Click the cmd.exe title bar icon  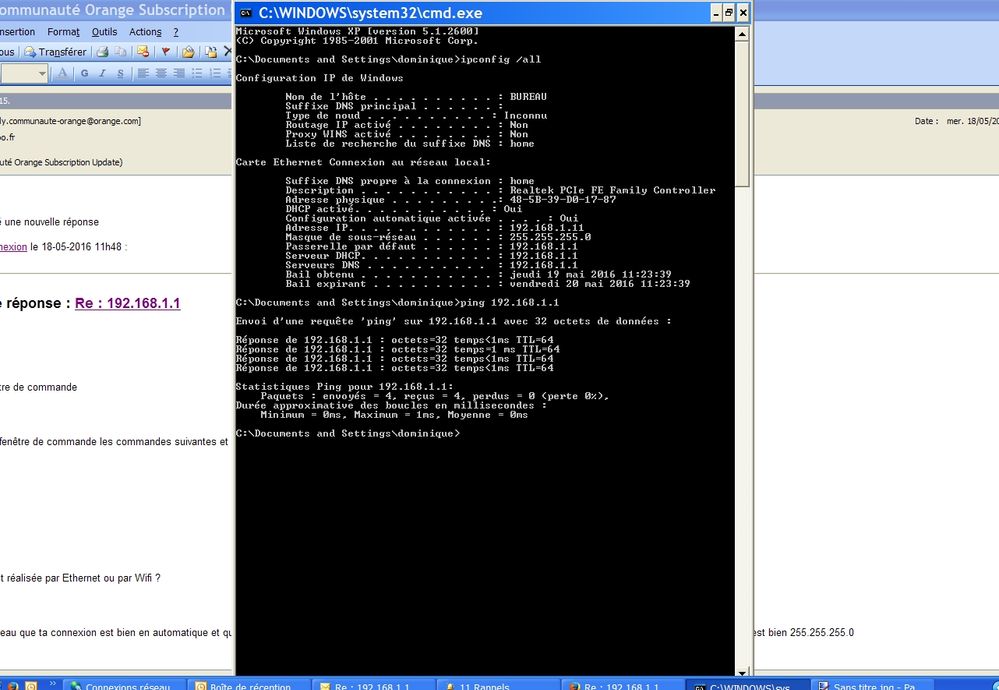245,13
